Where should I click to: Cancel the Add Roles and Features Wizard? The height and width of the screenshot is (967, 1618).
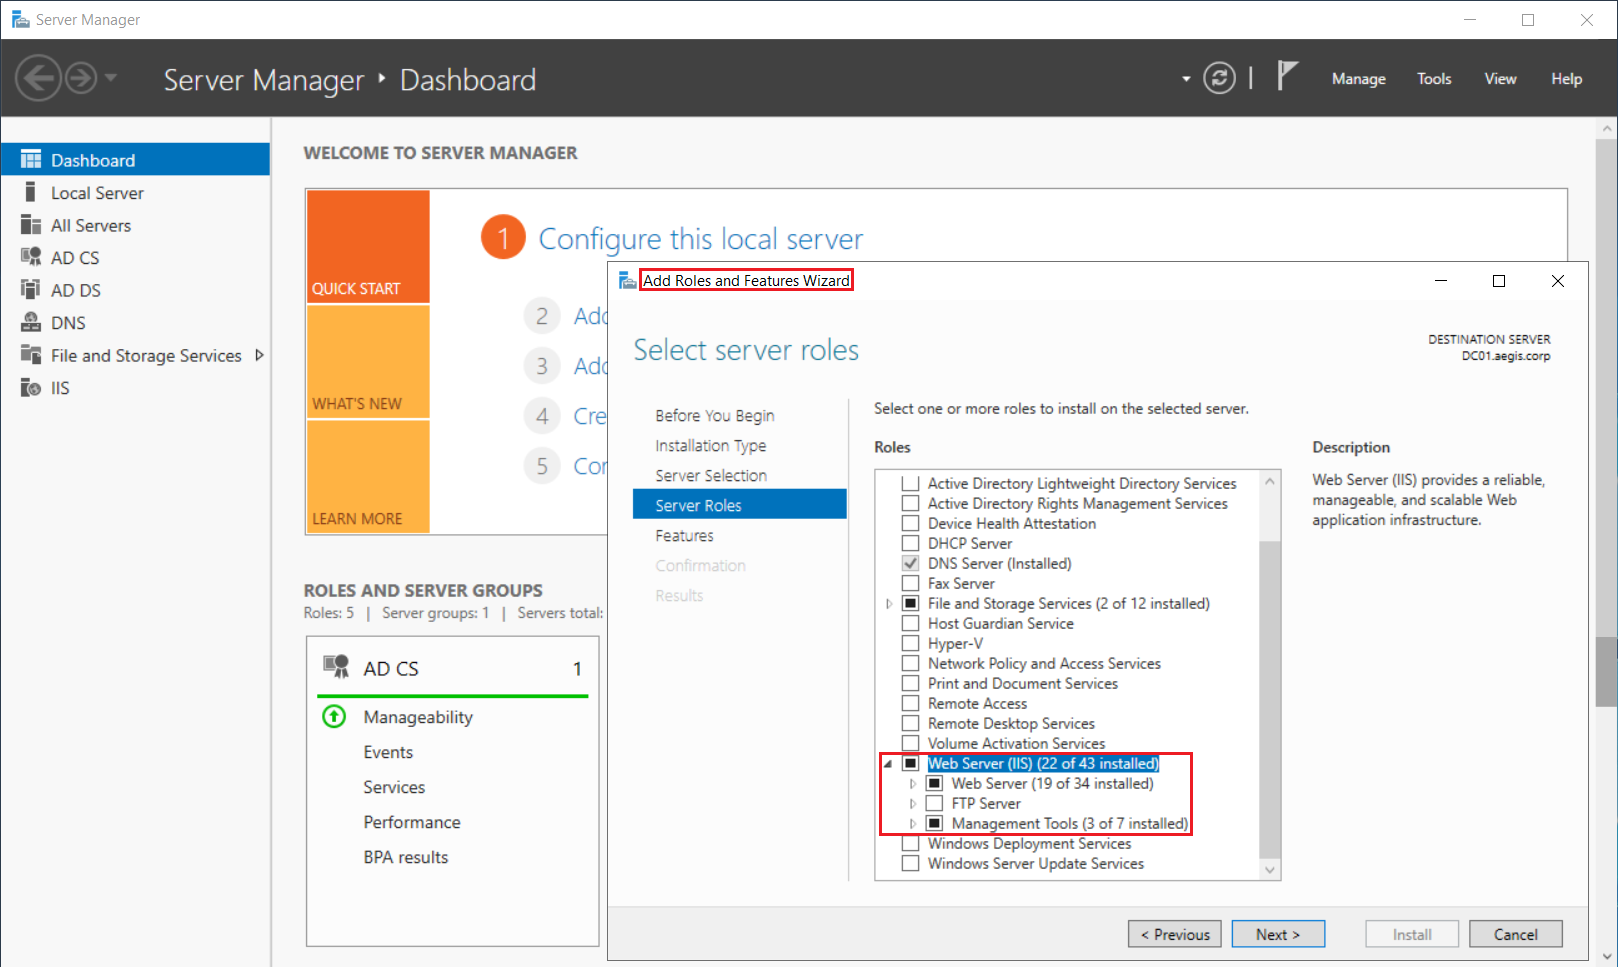tap(1515, 933)
